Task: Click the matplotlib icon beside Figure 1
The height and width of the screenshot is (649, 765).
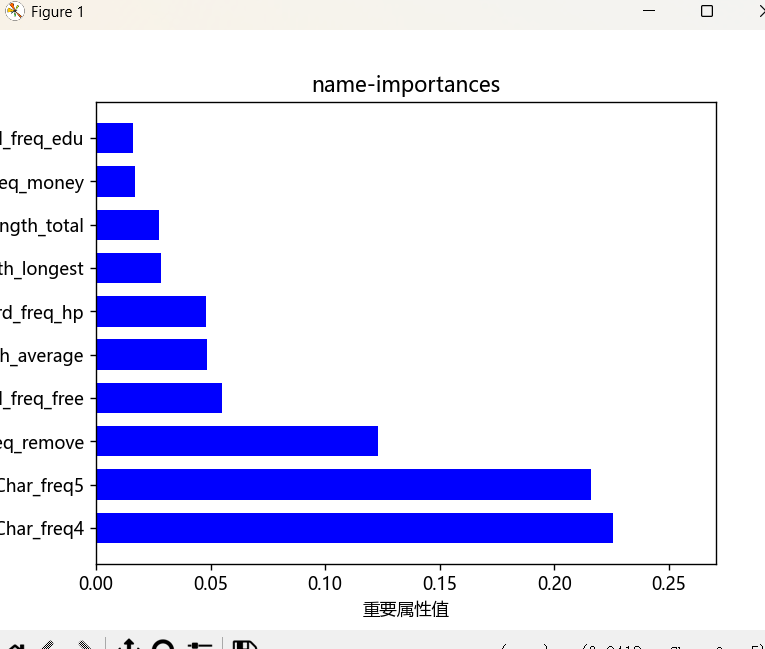Action: click(x=15, y=11)
